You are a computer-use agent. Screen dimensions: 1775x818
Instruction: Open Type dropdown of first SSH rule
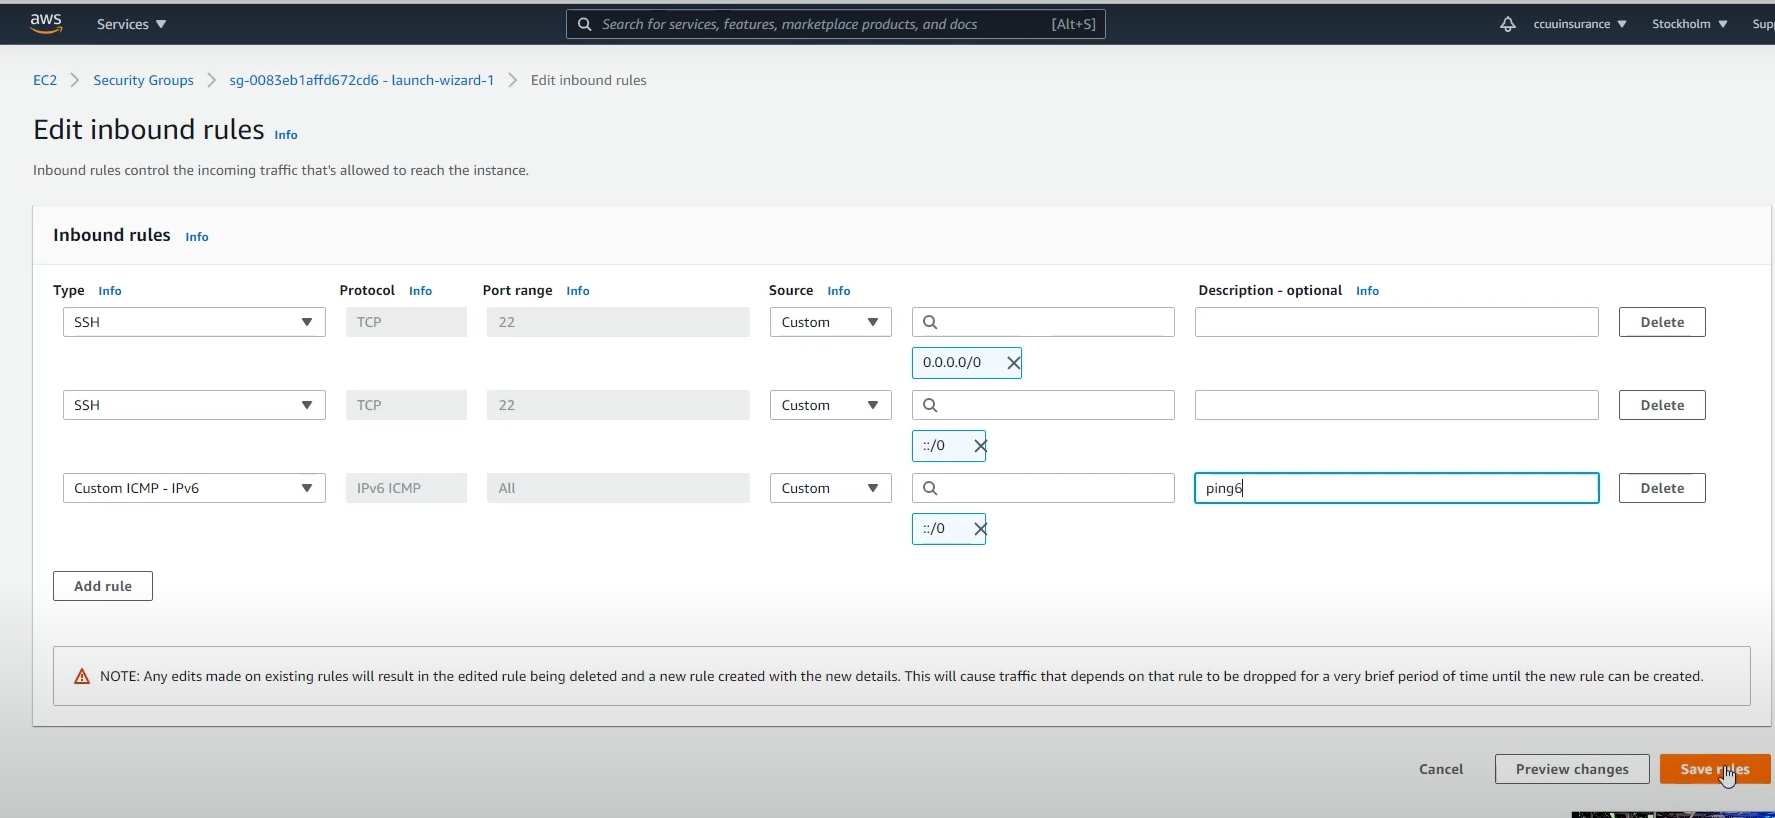pyautogui.click(x=194, y=322)
